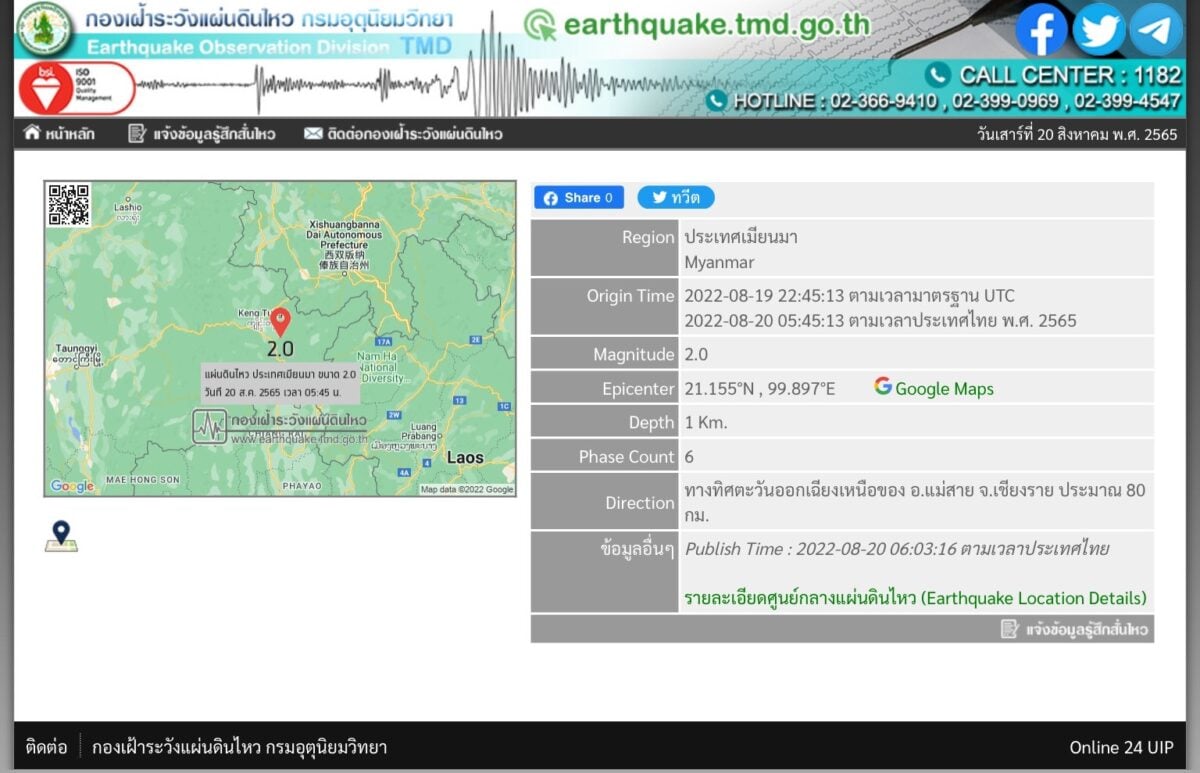Click the red epicenter marker on map
The width and height of the screenshot is (1200, 773).
point(281,321)
